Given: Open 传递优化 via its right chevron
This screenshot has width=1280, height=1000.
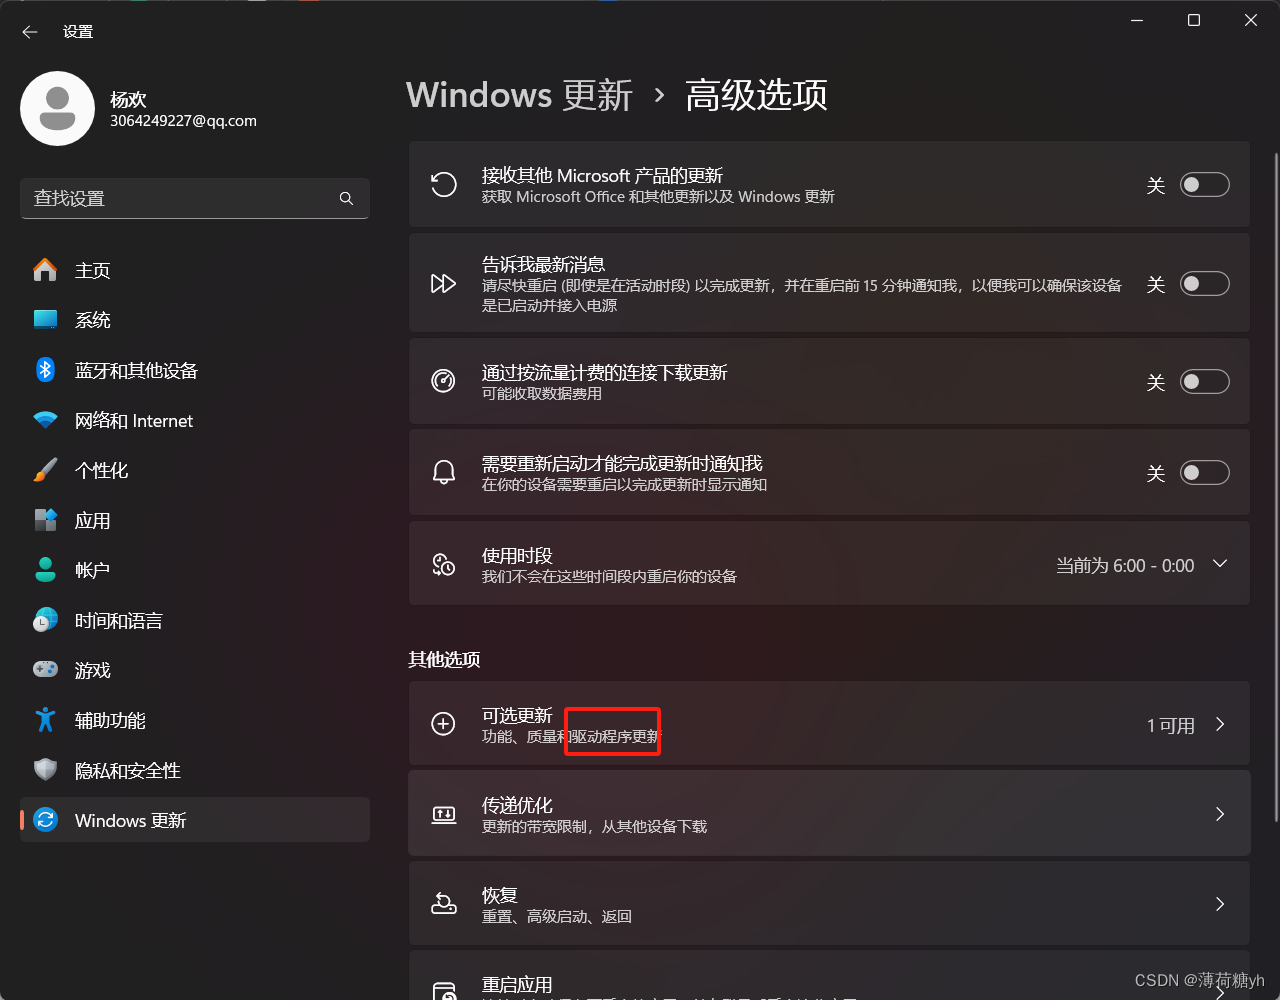Looking at the screenshot, I should click(x=1220, y=814).
